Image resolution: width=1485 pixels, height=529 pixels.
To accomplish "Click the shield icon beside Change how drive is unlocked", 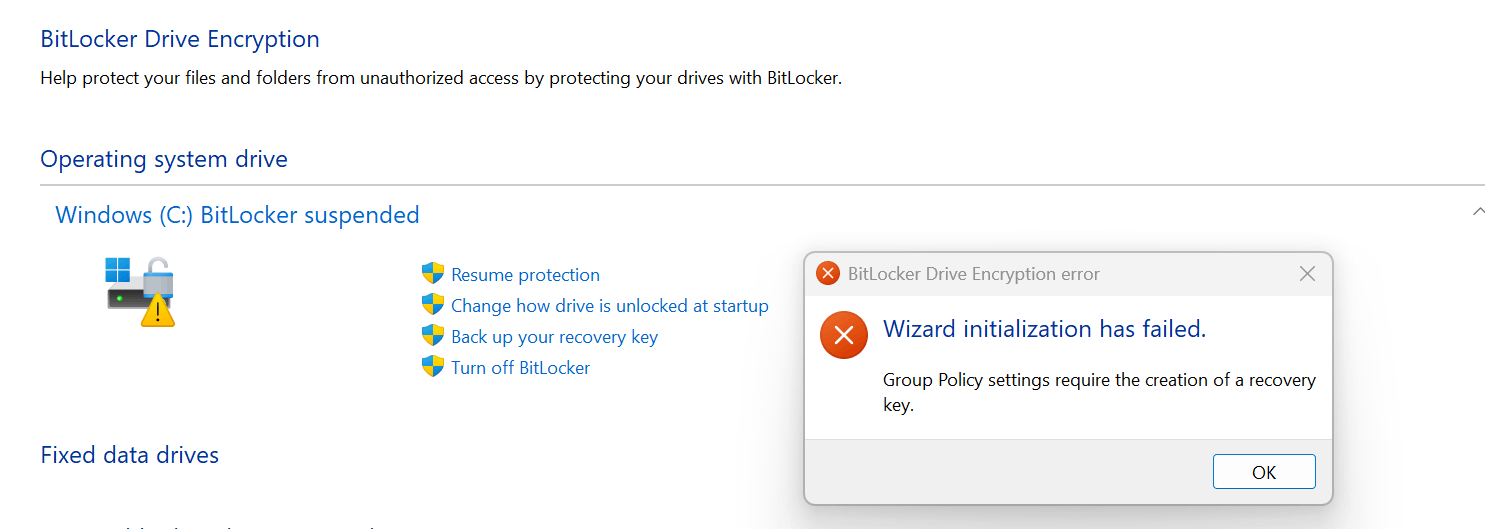I will click(x=432, y=305).
